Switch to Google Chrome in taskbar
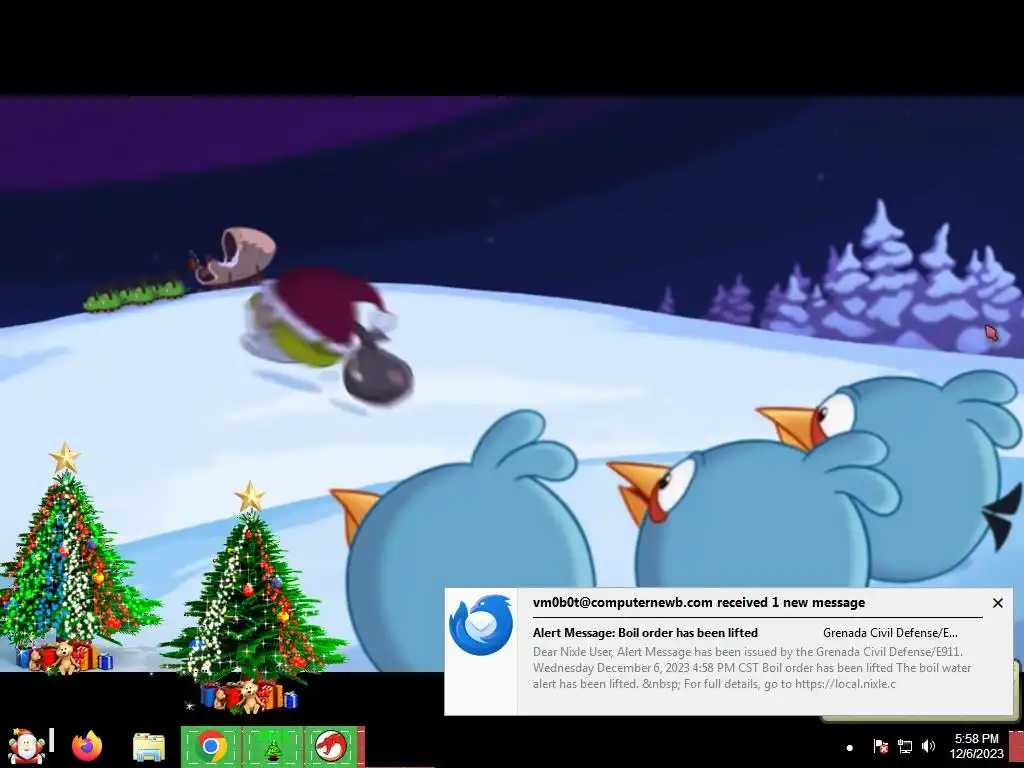The height and width of the screenshot is (768, 1024). pos(211,746)
